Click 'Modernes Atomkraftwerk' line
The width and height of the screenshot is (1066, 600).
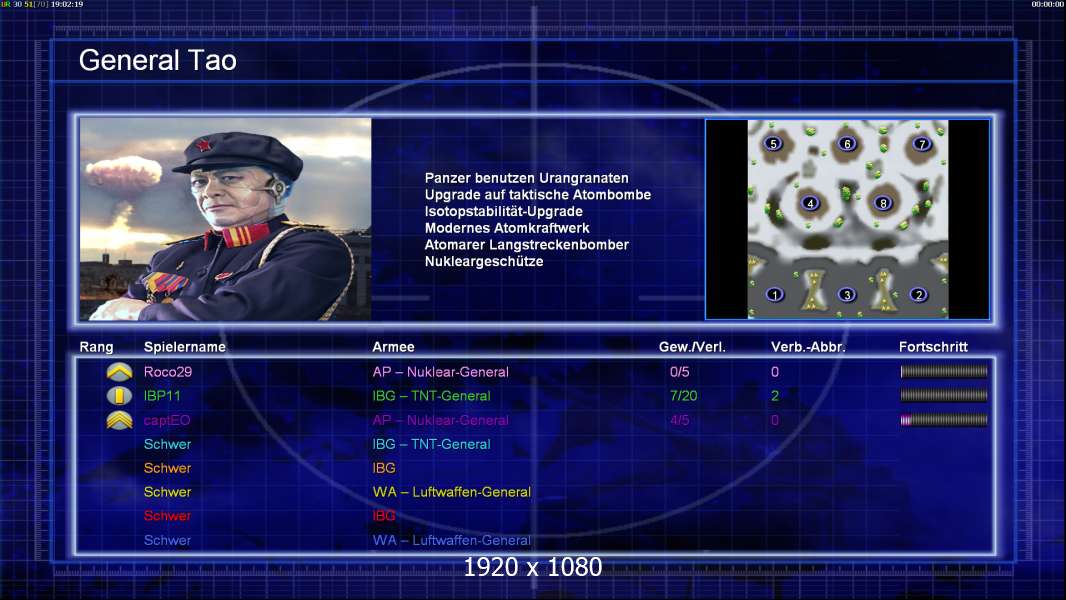click(x=506, y=228)
